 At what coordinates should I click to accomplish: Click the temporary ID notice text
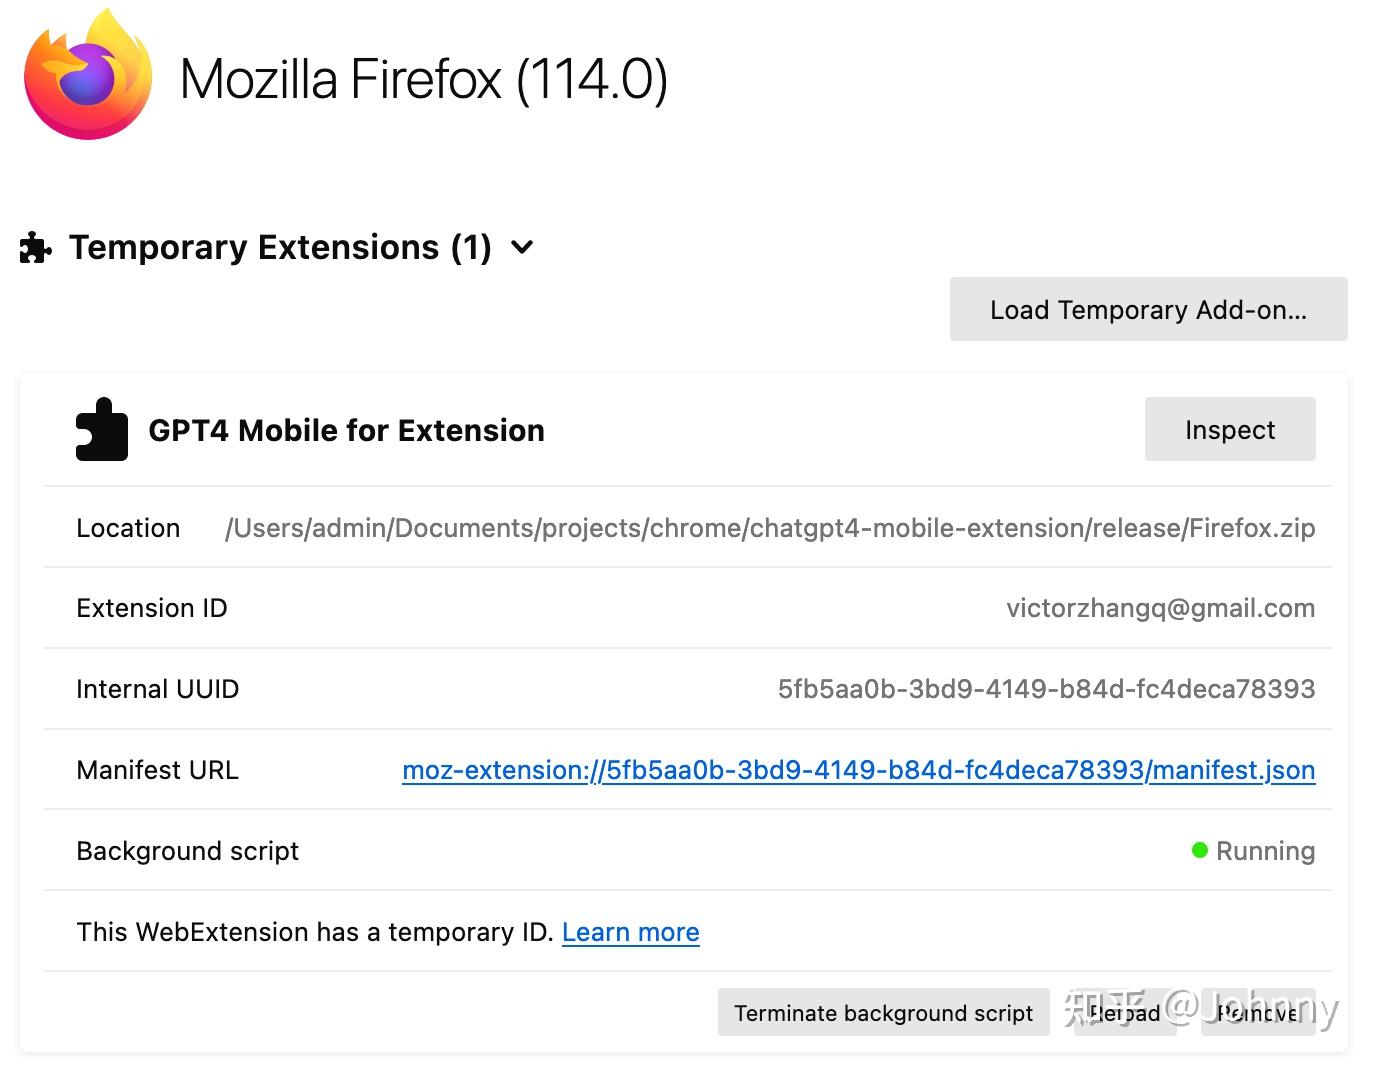click(314, 932)
